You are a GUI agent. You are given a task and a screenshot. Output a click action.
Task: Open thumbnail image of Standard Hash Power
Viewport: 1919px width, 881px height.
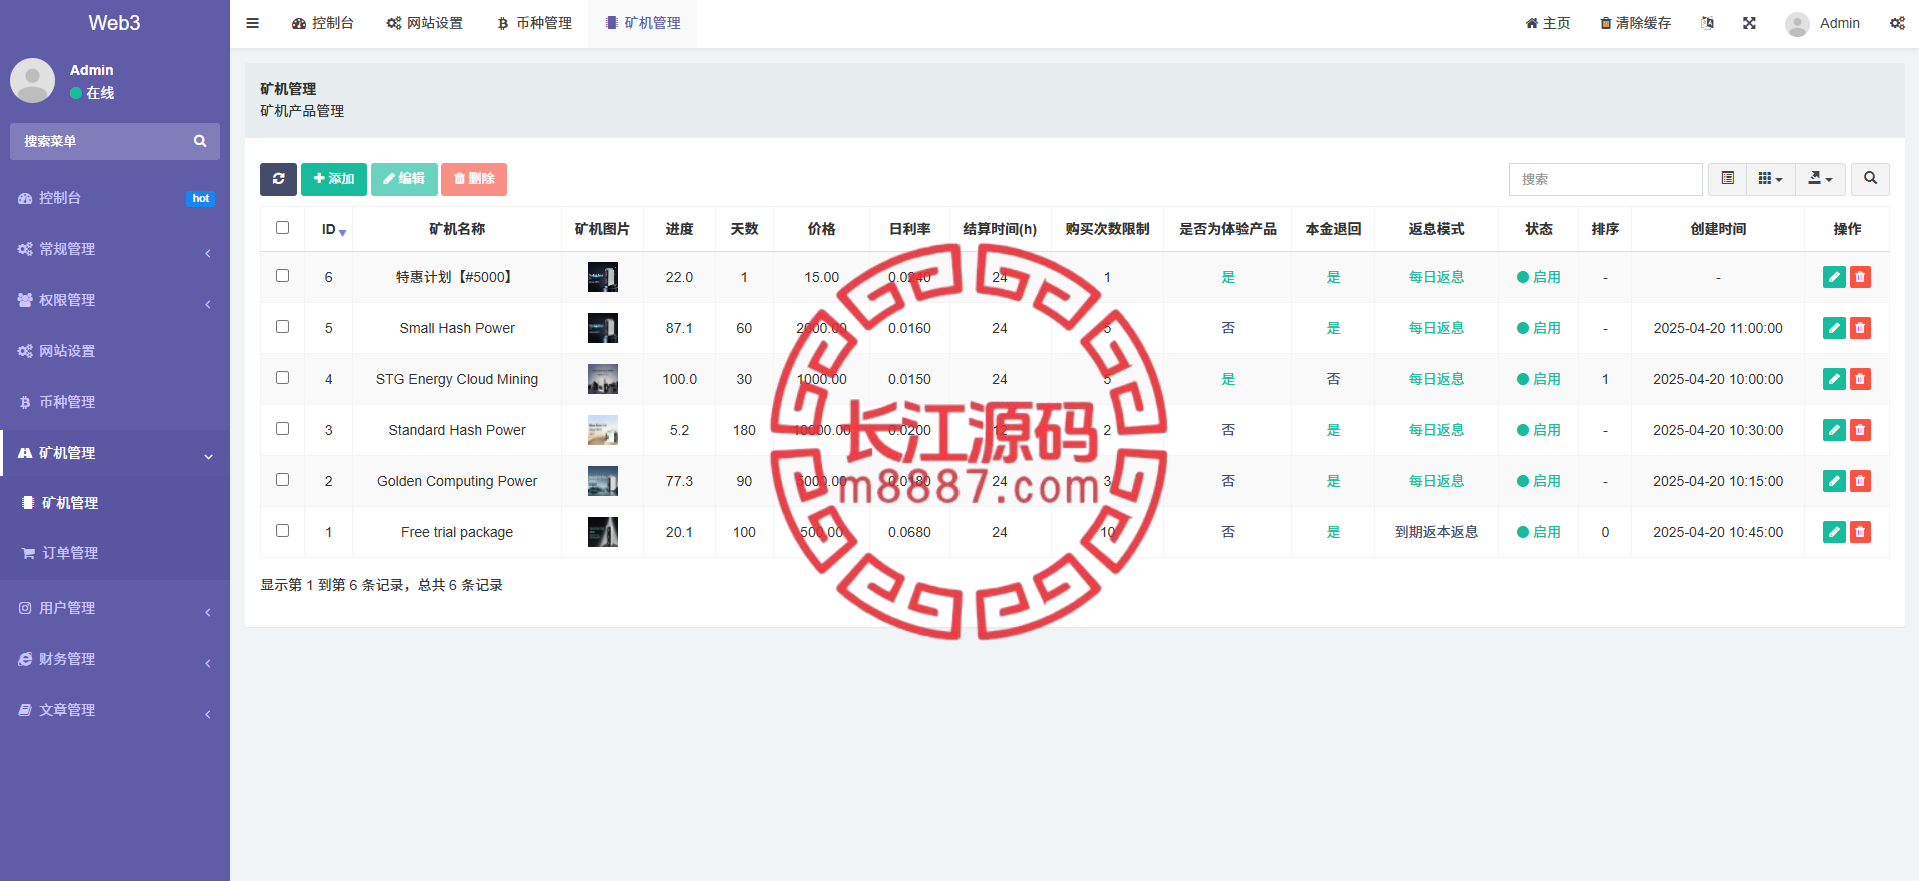[603, 430]
